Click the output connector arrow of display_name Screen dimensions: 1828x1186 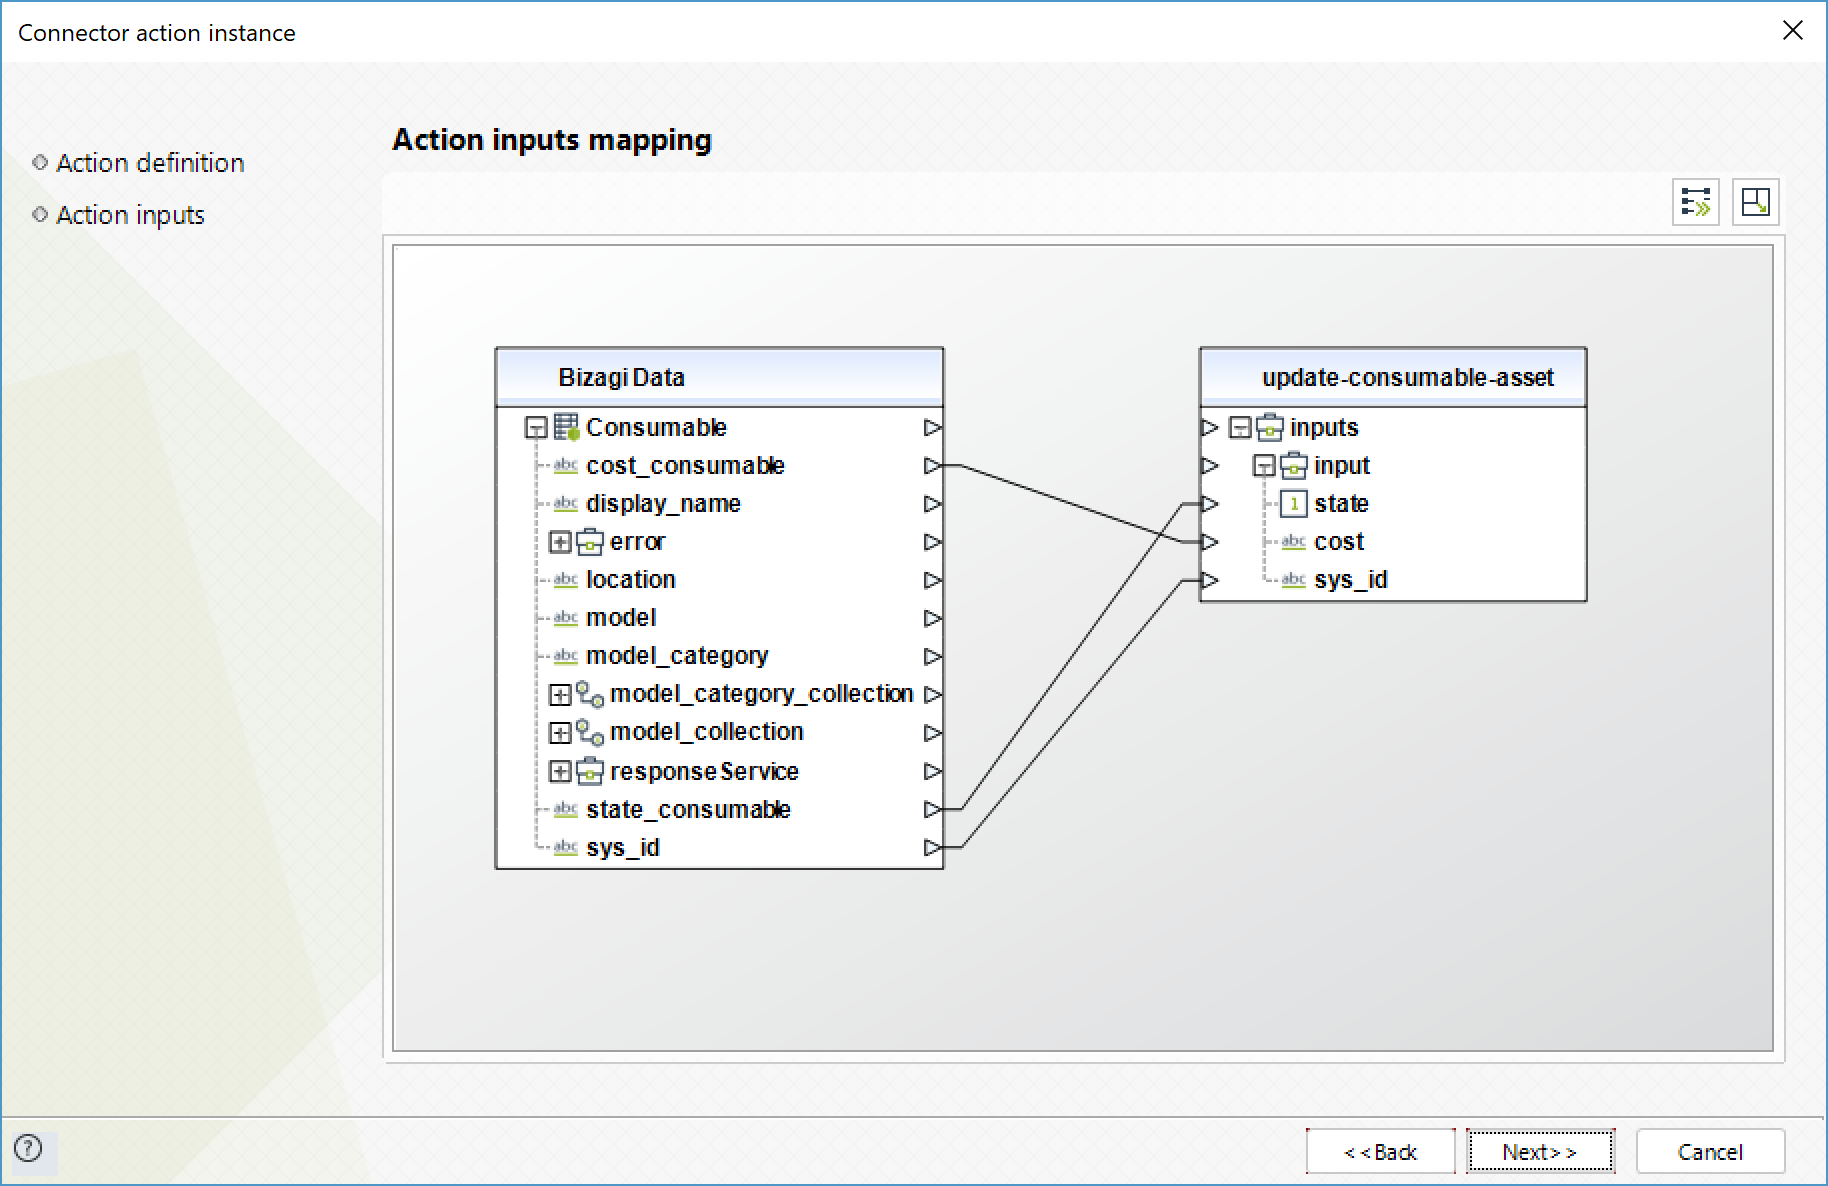pyautogui.click(x=932, y=504)
